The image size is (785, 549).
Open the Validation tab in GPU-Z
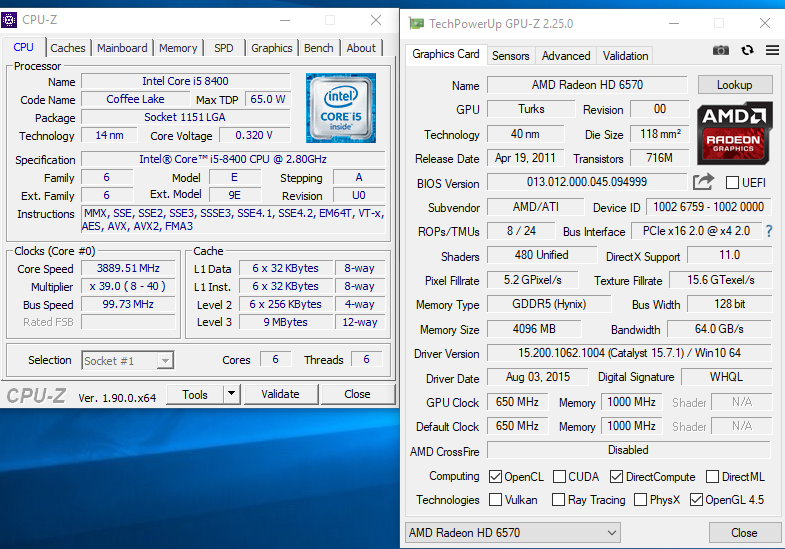pyautogui.click(x=625, y=56)
